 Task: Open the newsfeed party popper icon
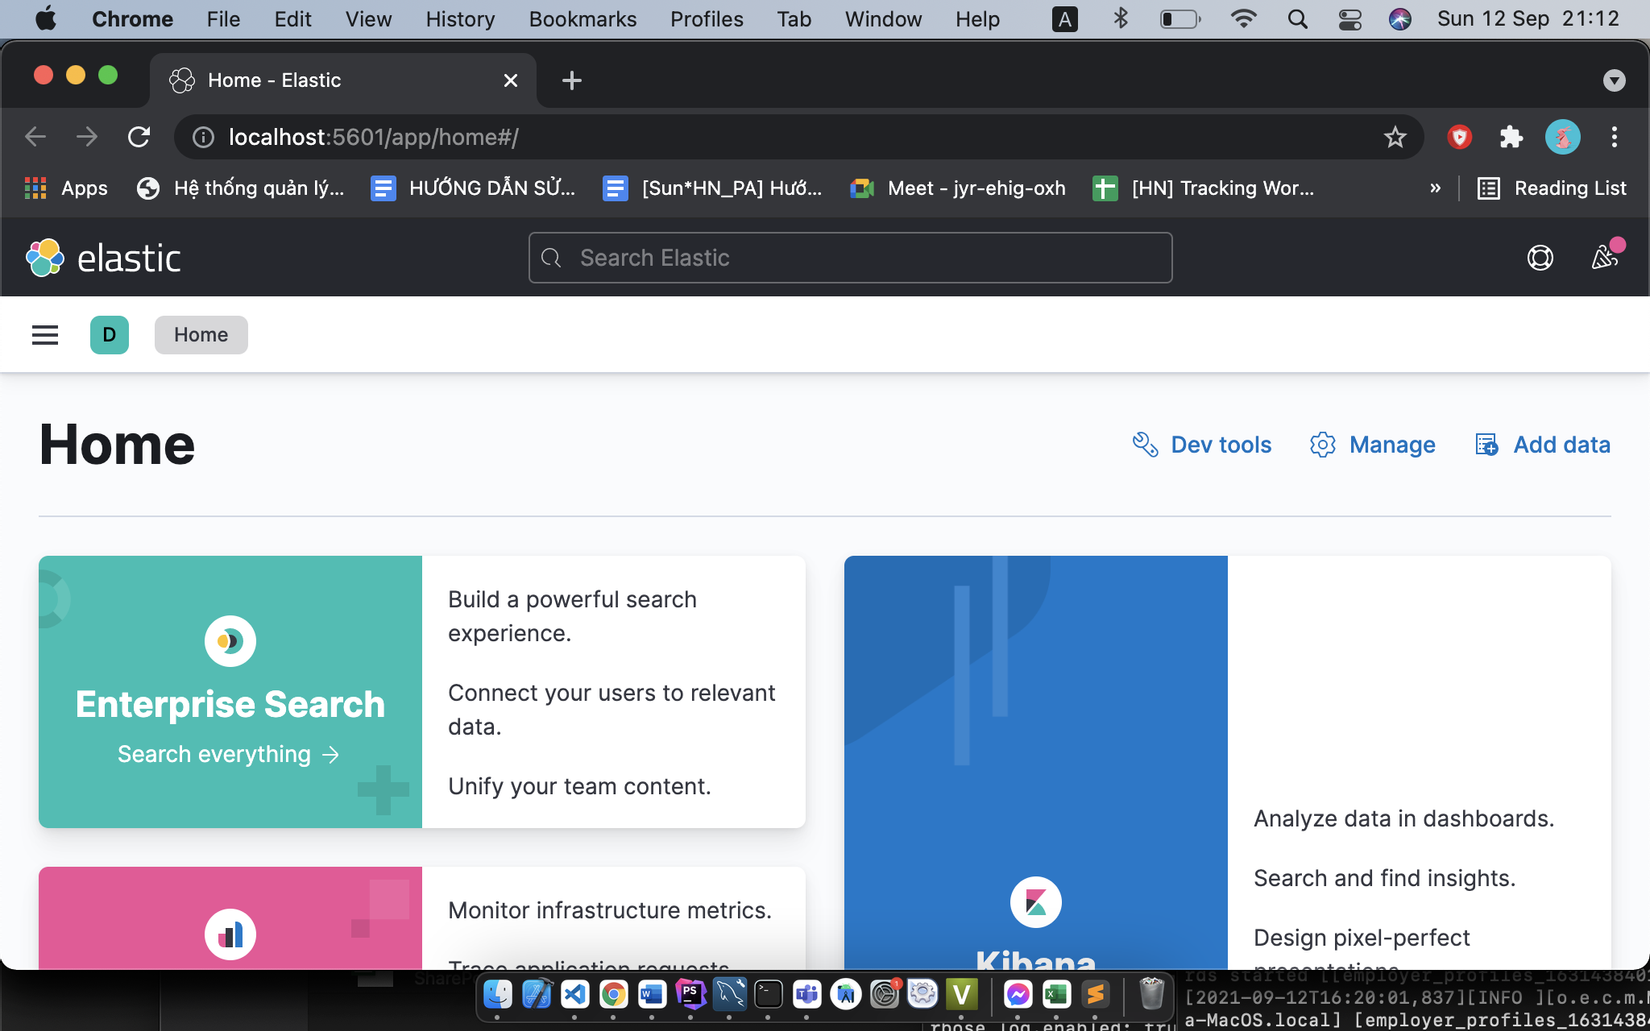point(1605,257)
